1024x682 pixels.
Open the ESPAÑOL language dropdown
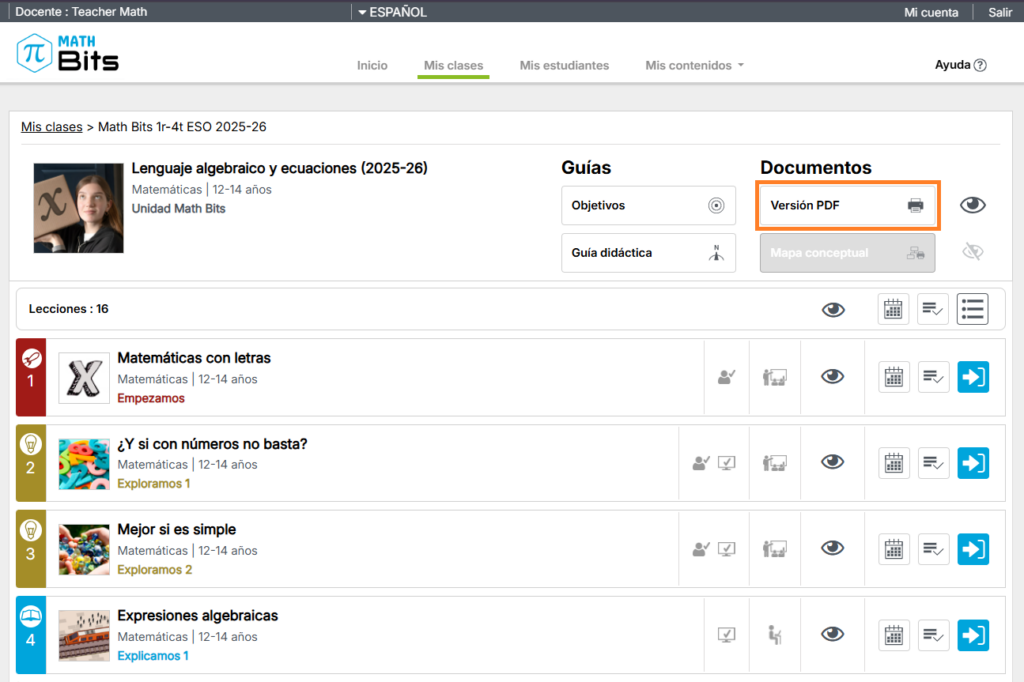pyautogui.click(x=391, y=12)
